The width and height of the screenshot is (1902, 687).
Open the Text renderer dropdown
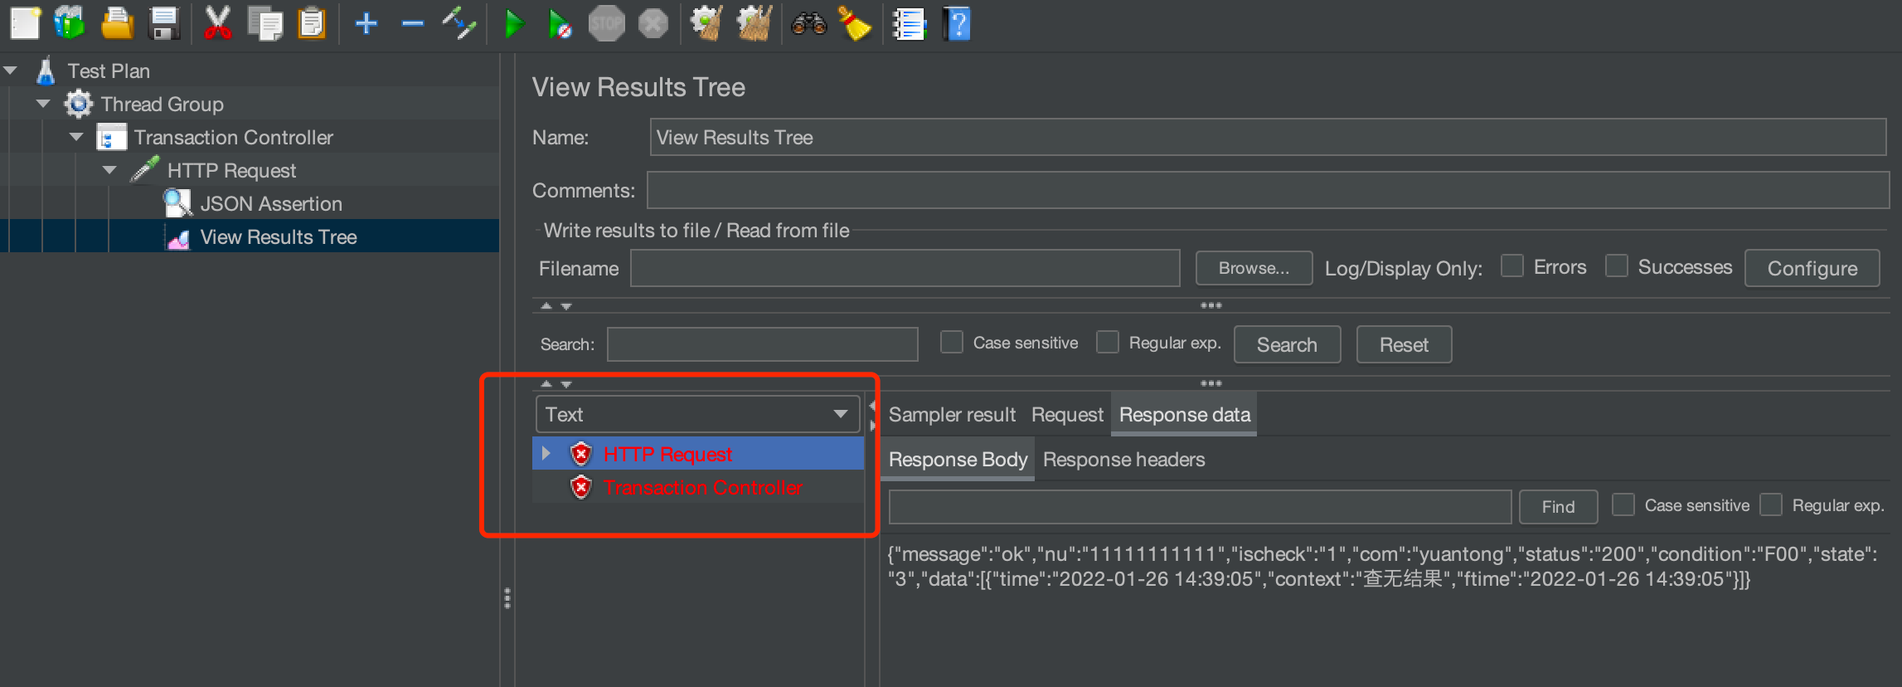(x=697, y=414)
